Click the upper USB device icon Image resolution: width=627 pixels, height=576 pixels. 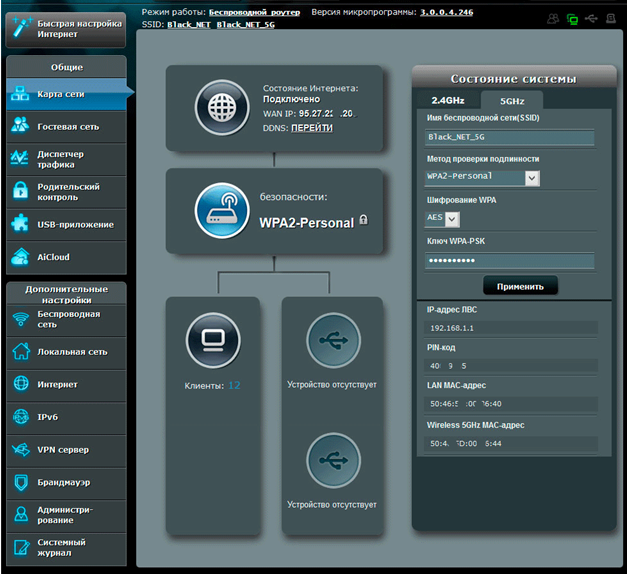(333, 340)
